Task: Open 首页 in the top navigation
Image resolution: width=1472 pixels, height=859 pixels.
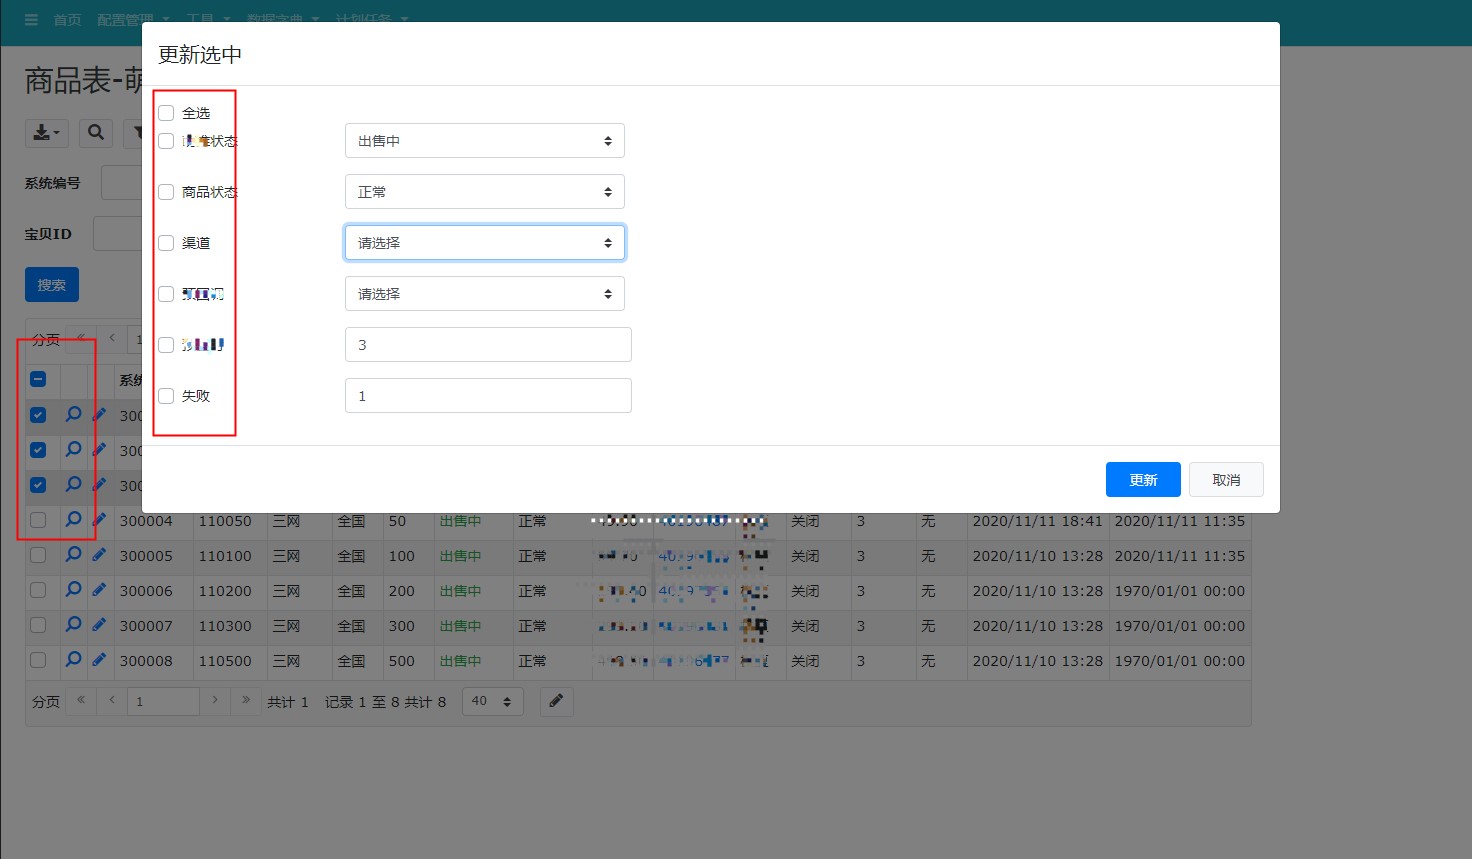Action: tap(67, 20)
